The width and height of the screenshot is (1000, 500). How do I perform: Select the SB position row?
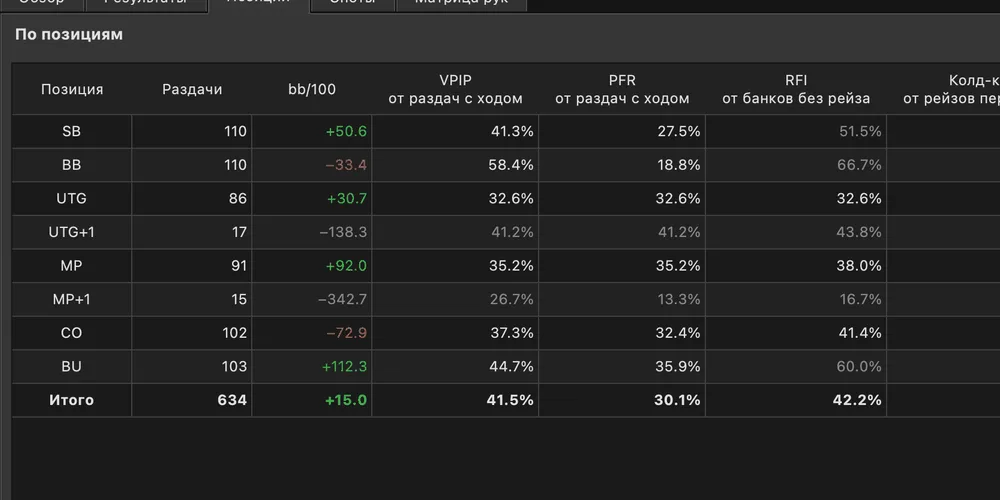(506, 131)
